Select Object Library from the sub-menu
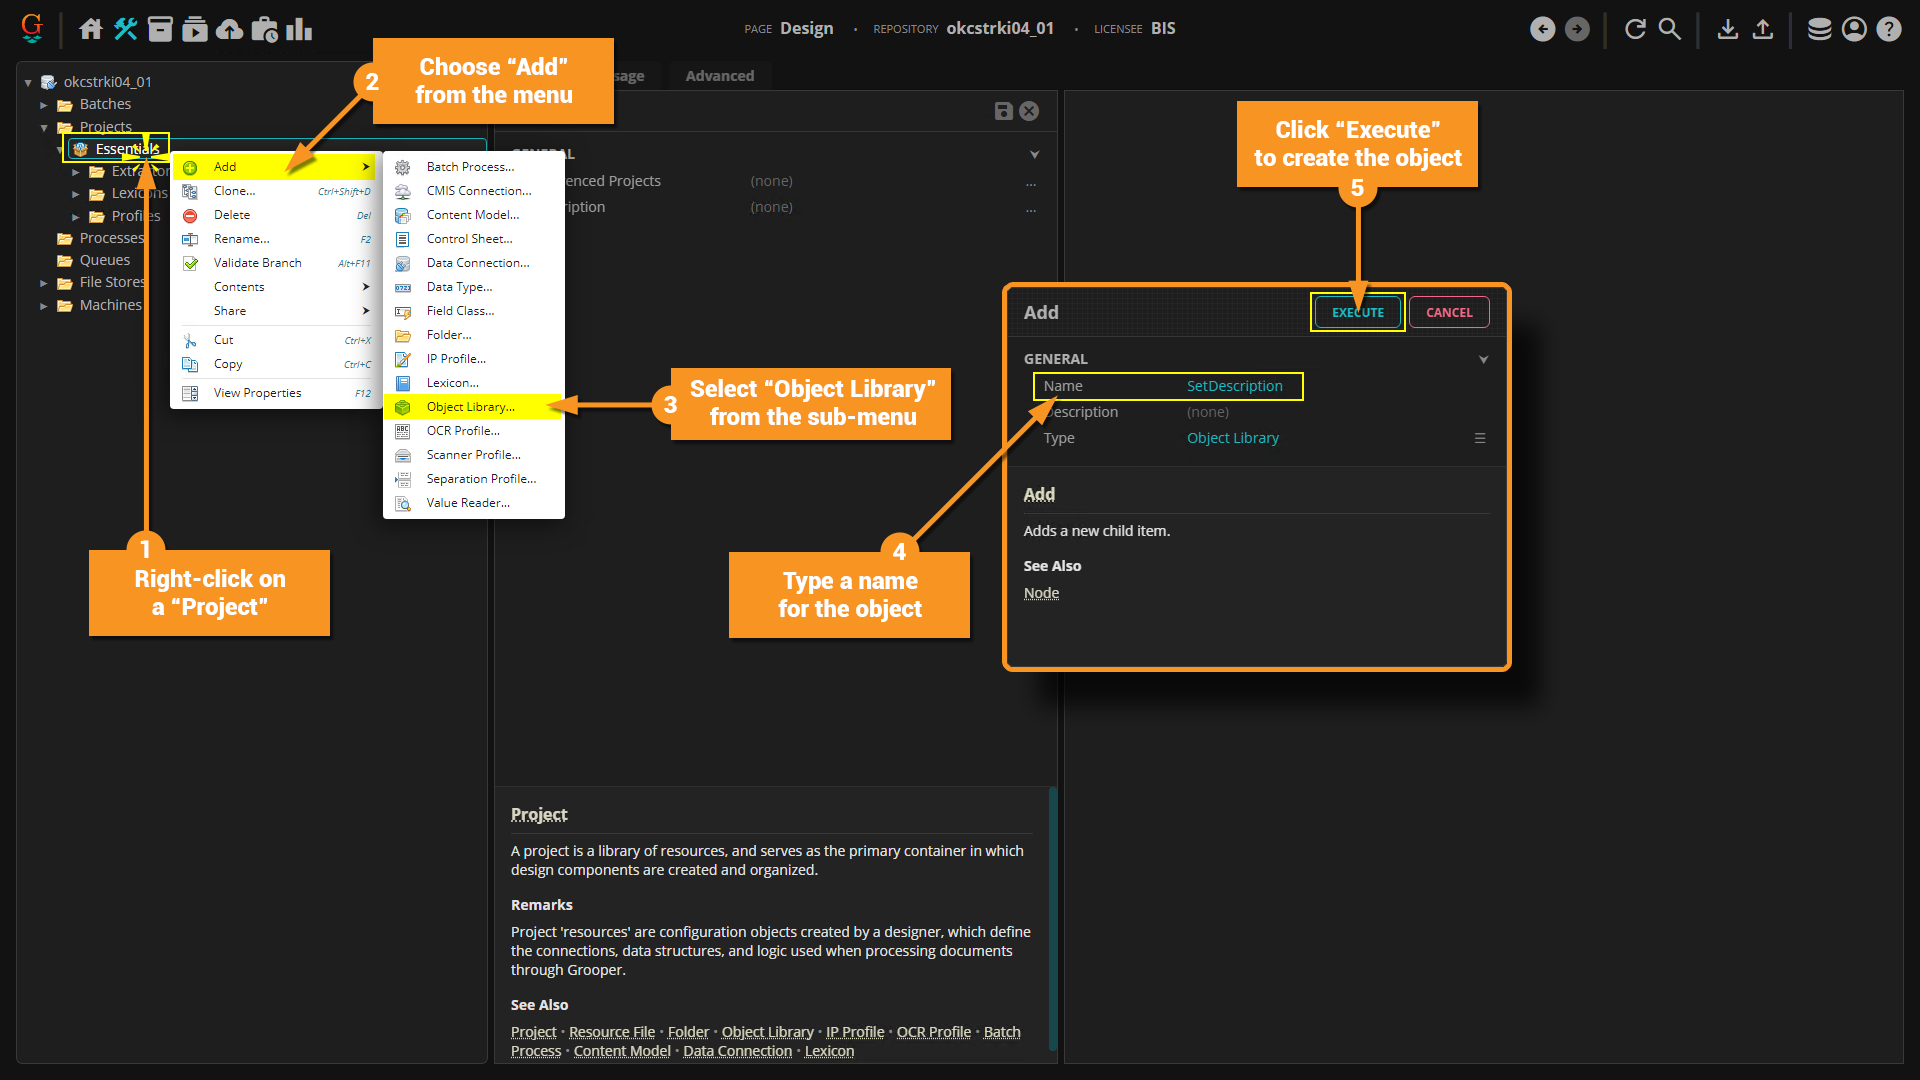 pos(471,407)
